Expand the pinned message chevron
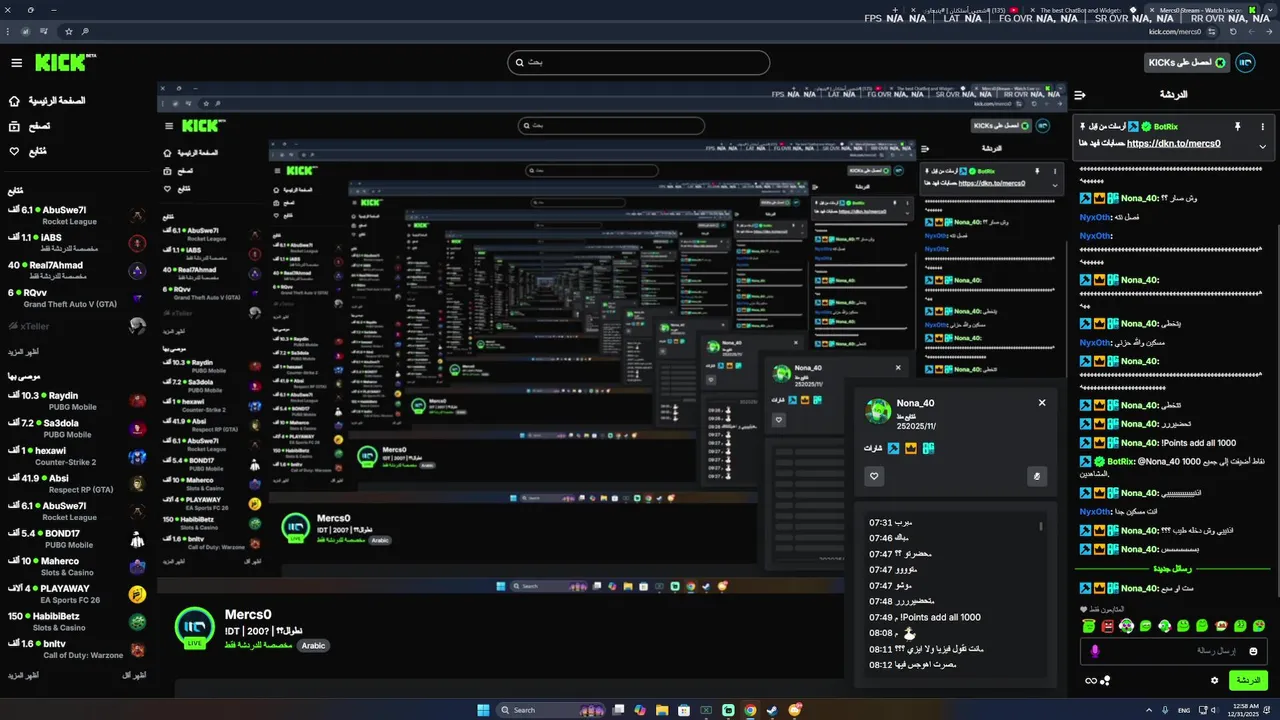 [x=1262, y=146]
